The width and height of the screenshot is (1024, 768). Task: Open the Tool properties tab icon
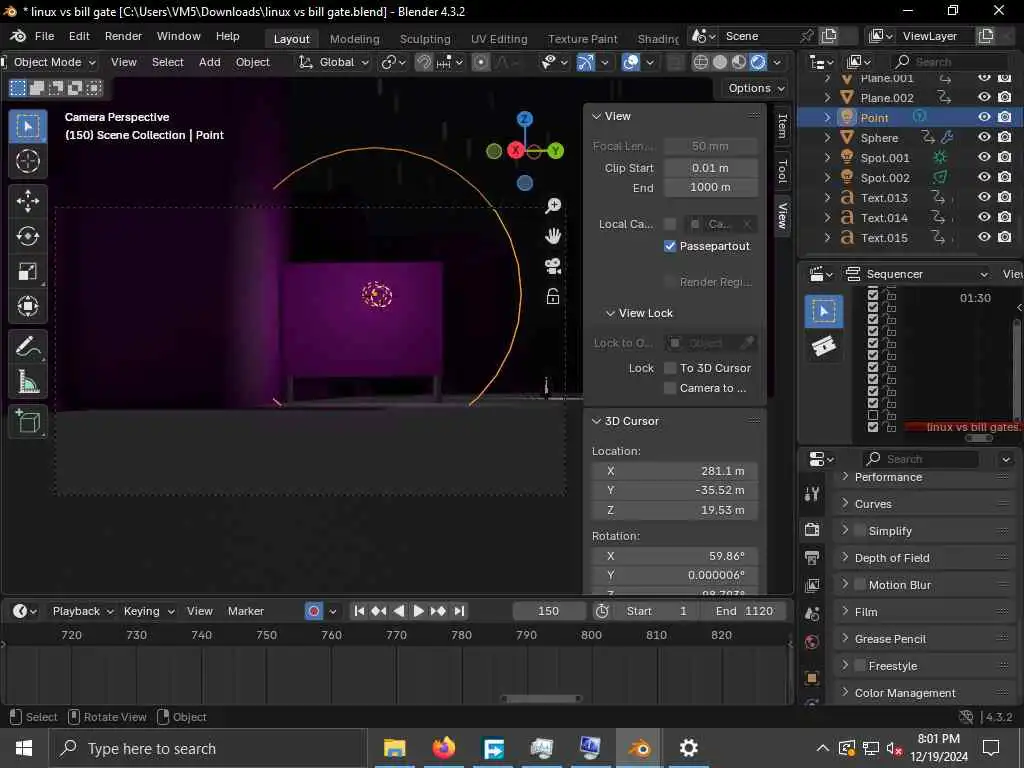click(x=812, y=494)
